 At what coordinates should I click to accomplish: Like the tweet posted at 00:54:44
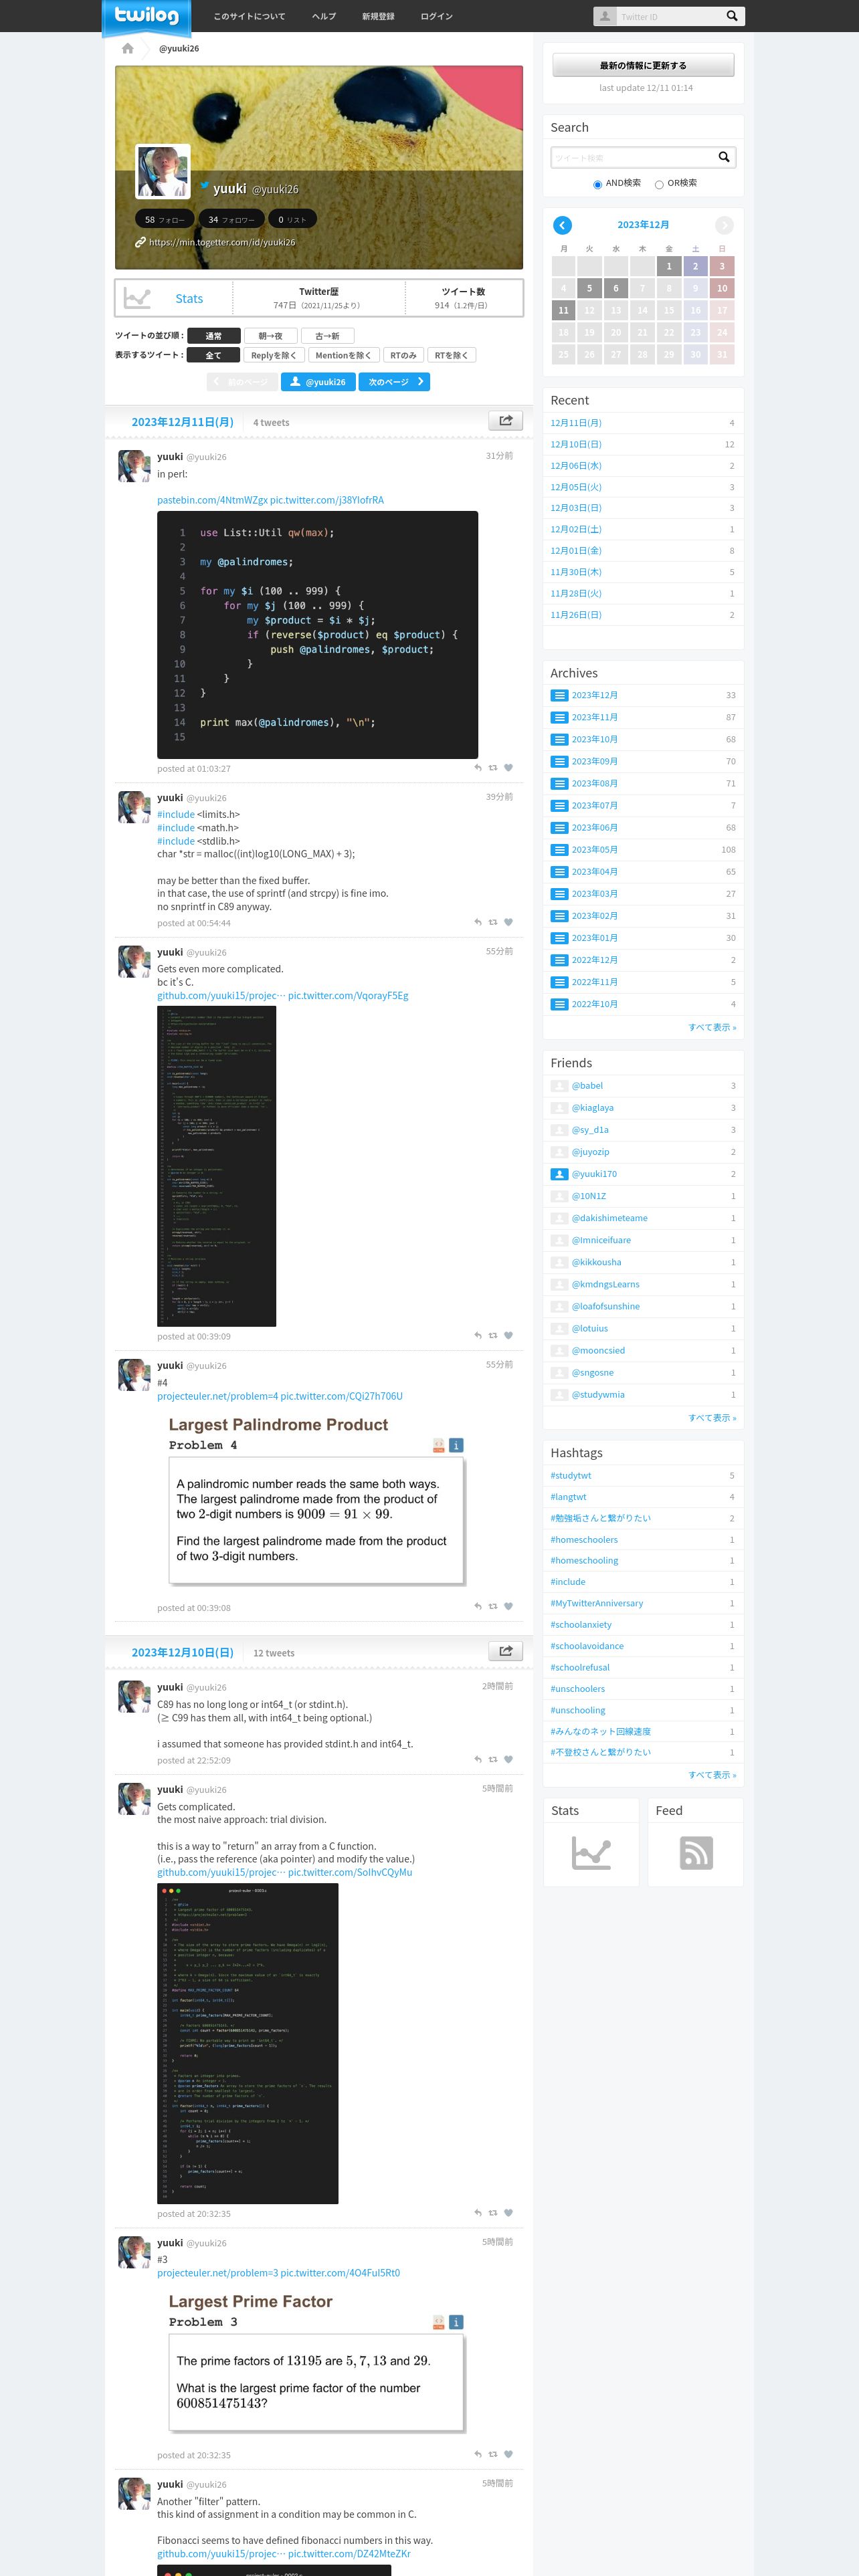click(x=508, y=922)
